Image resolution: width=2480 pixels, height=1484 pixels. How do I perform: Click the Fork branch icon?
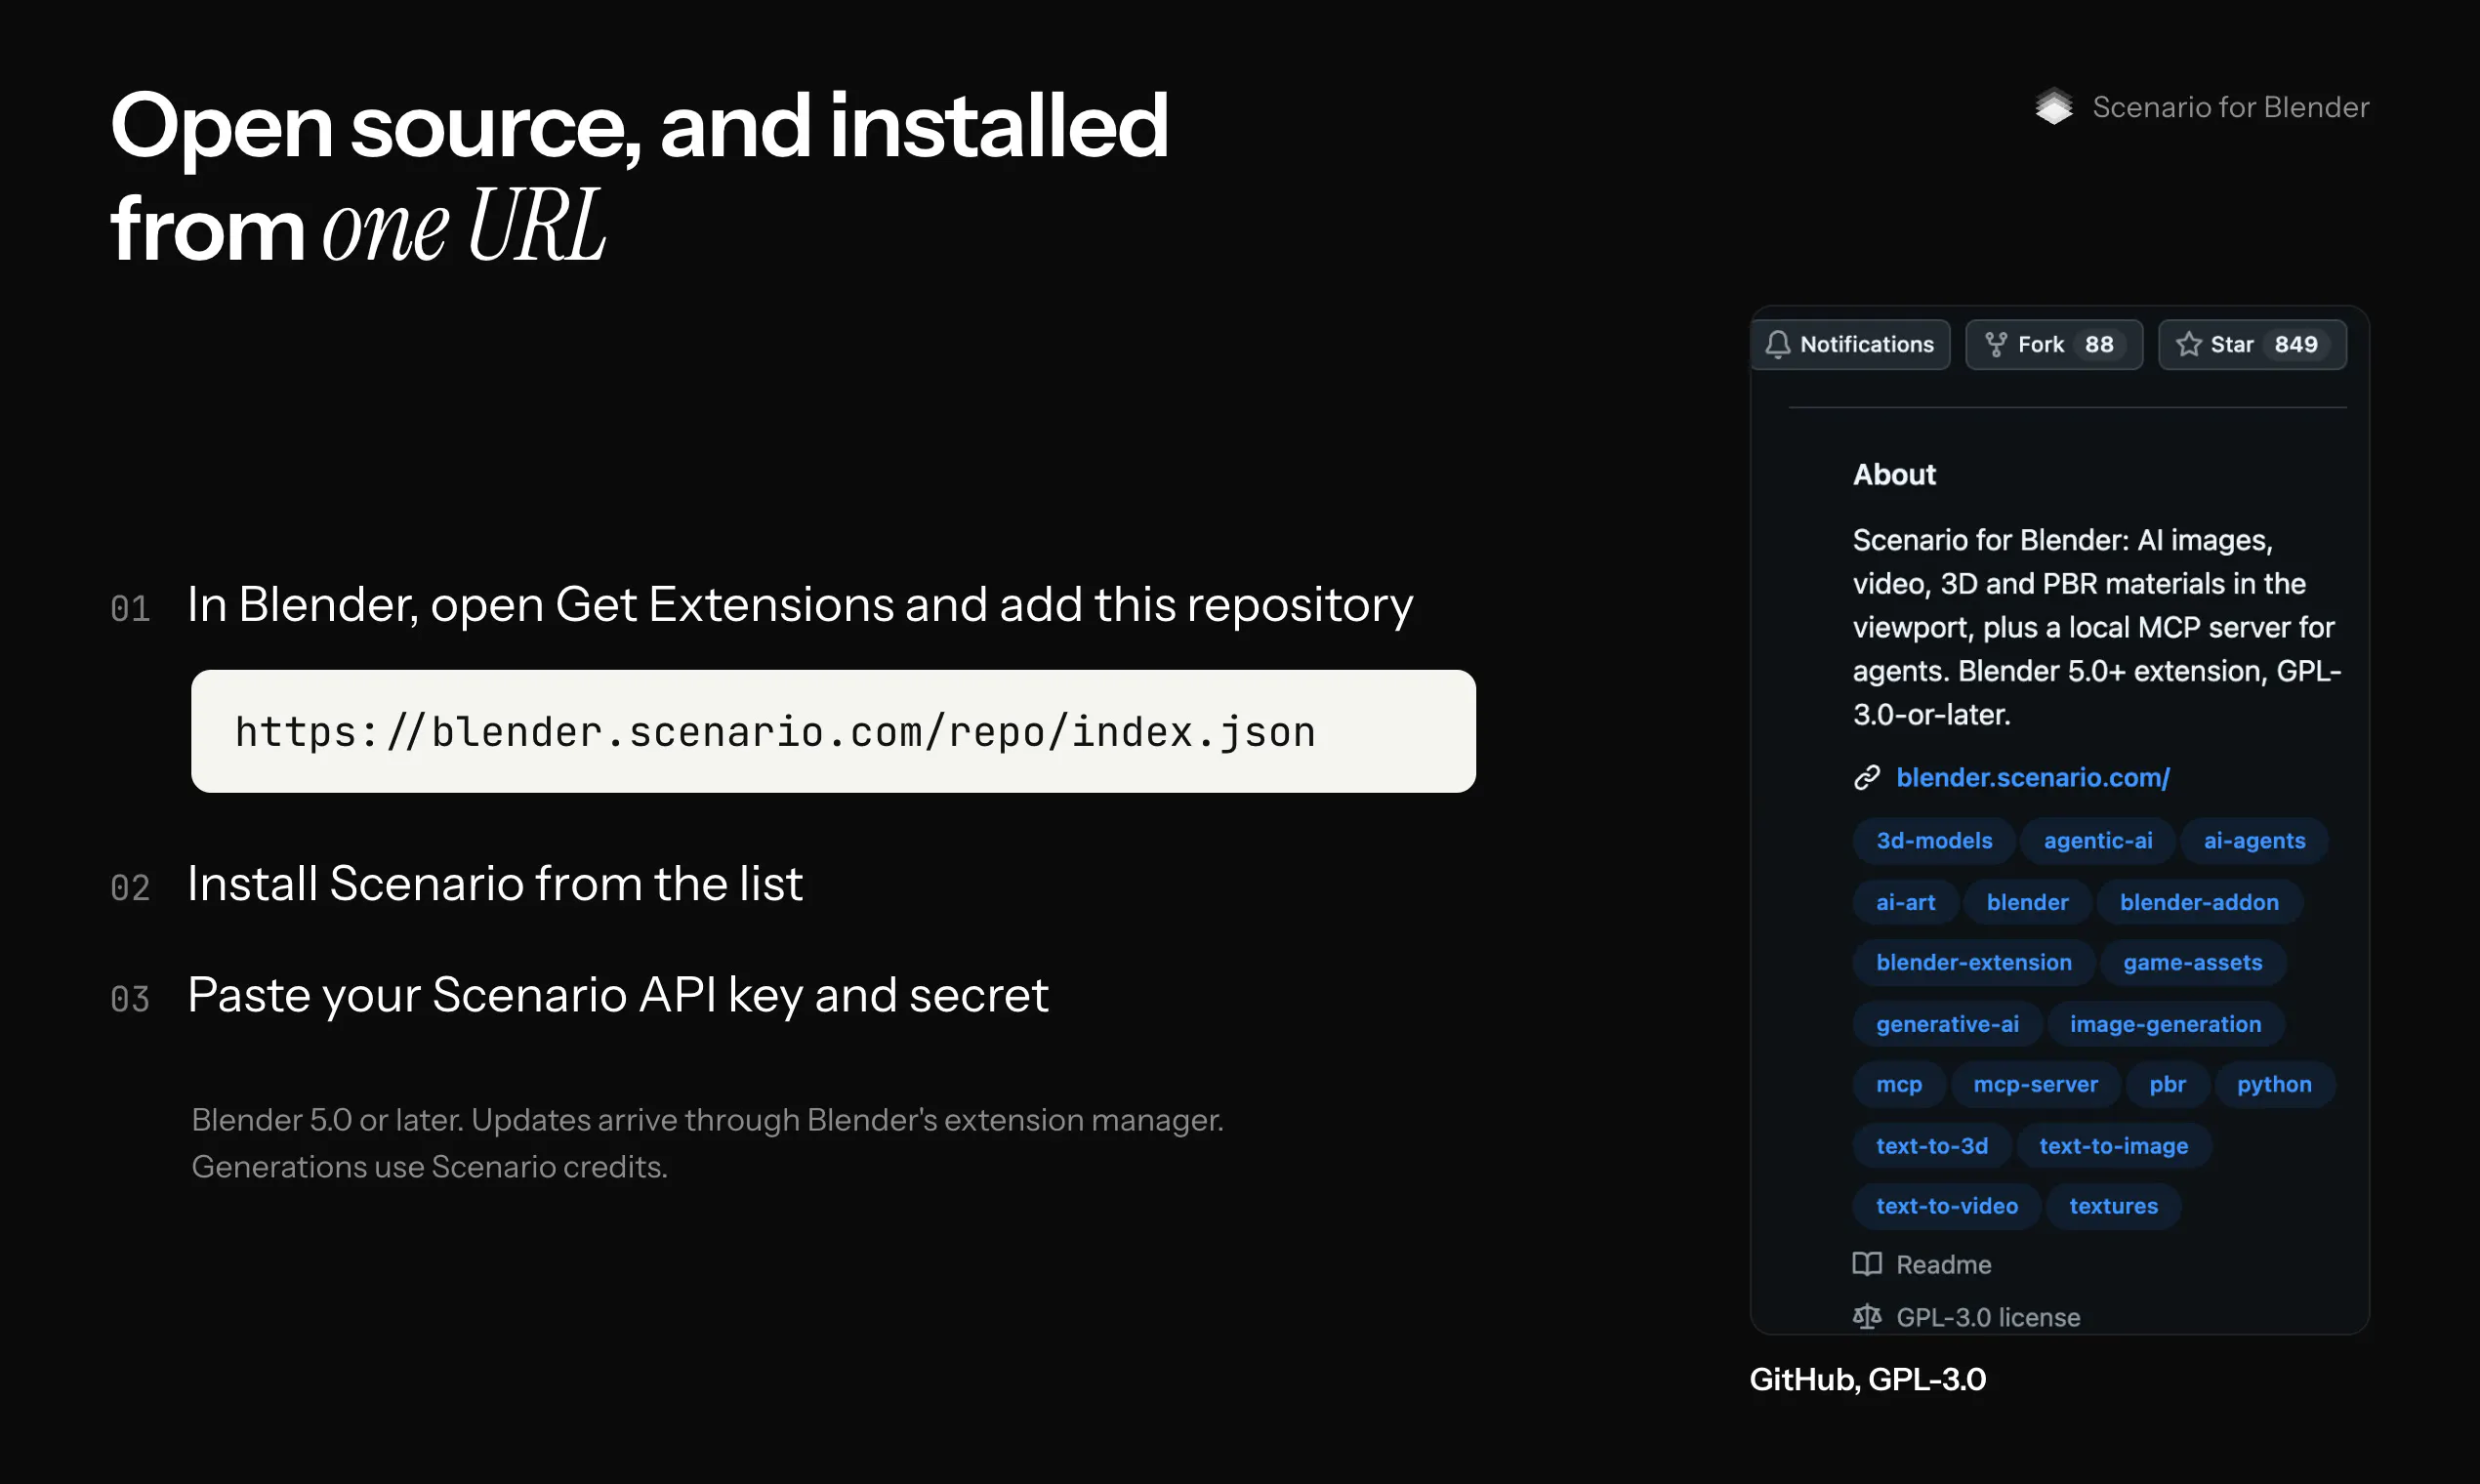pyautogui.click(x=1995, y=344)
